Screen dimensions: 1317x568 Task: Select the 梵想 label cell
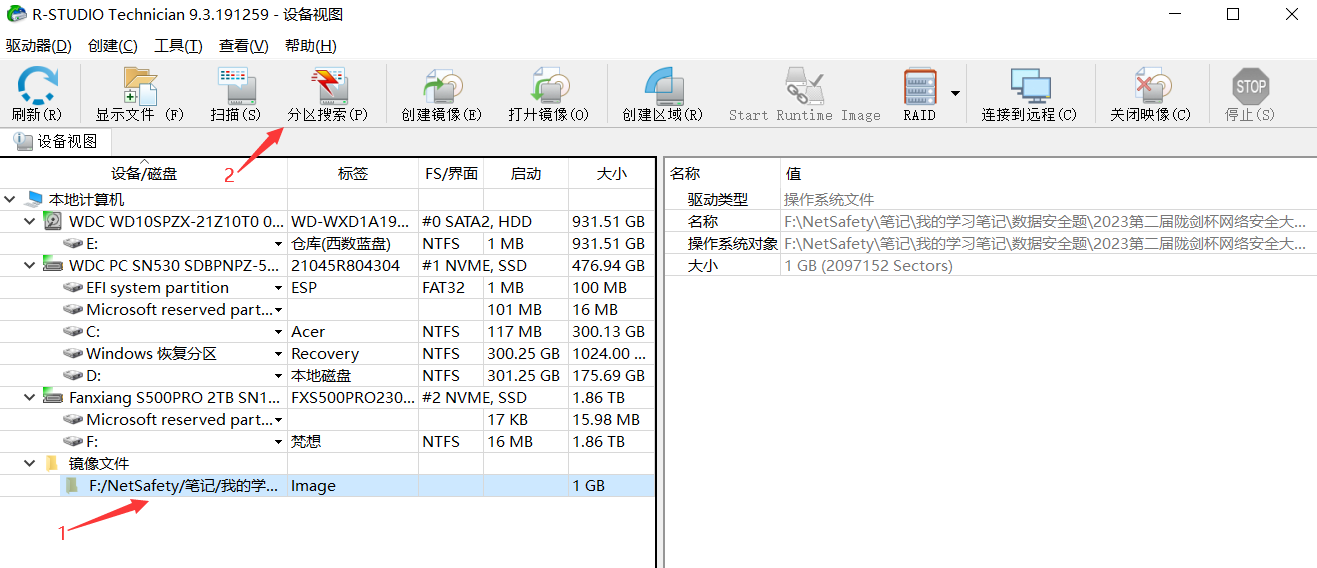point(353,442)
